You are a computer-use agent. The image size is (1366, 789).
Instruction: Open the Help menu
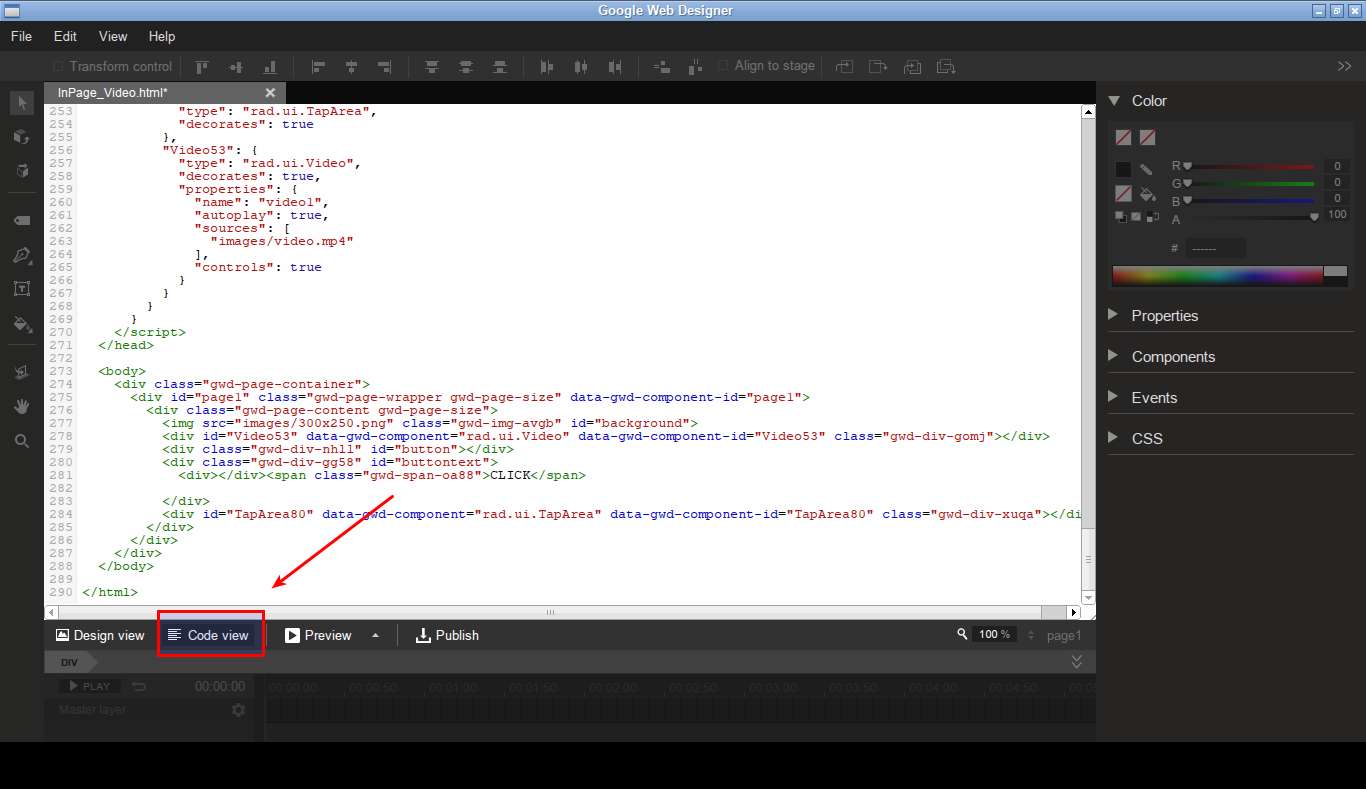click(162, 36)
